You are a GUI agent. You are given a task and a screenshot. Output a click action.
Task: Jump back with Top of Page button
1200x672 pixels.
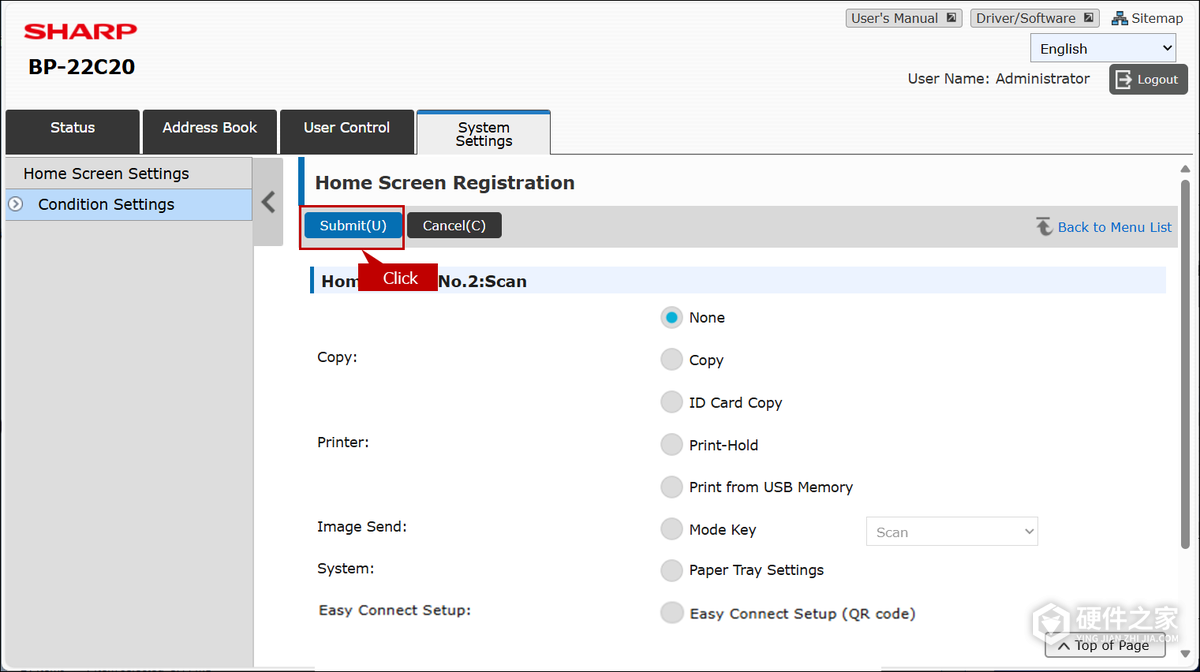click(x=1105, y=645)
